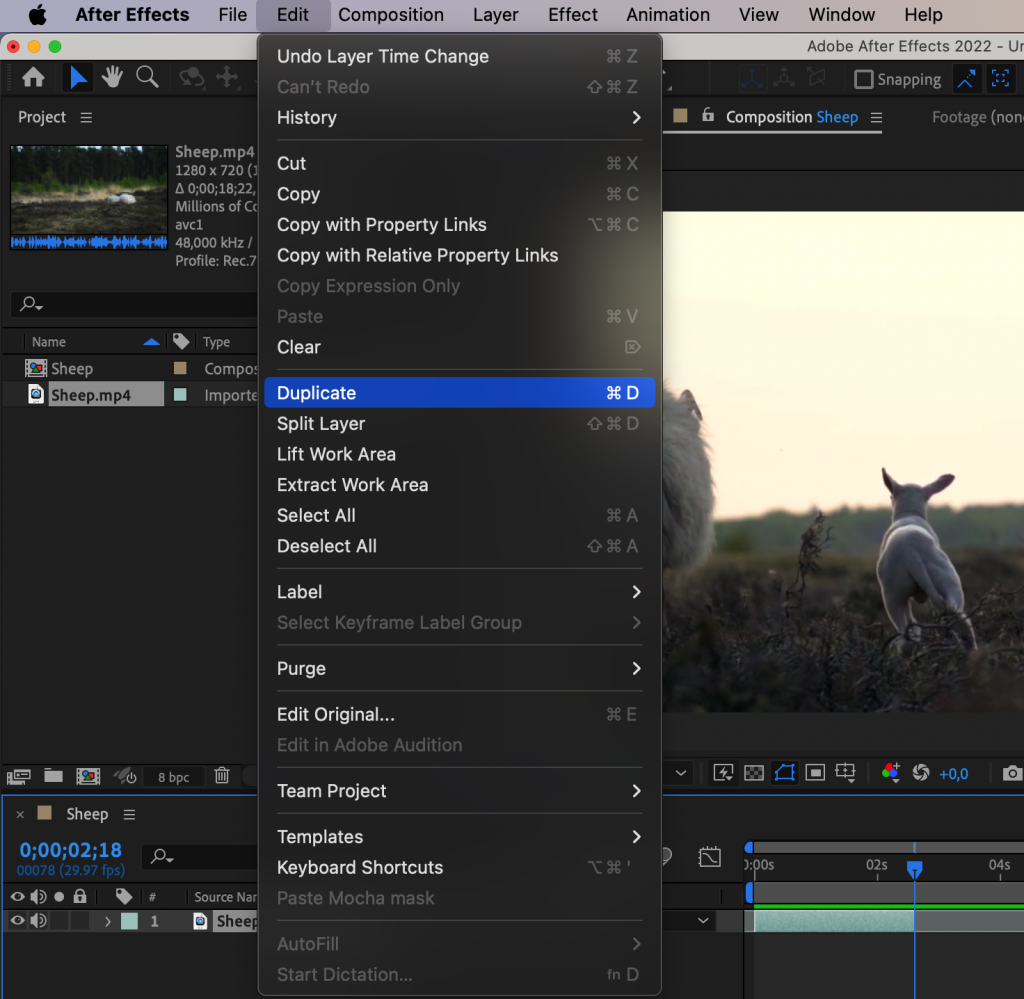Toggle the transparency grid in Composition panel
The image size is (1024, 999).
753,772
